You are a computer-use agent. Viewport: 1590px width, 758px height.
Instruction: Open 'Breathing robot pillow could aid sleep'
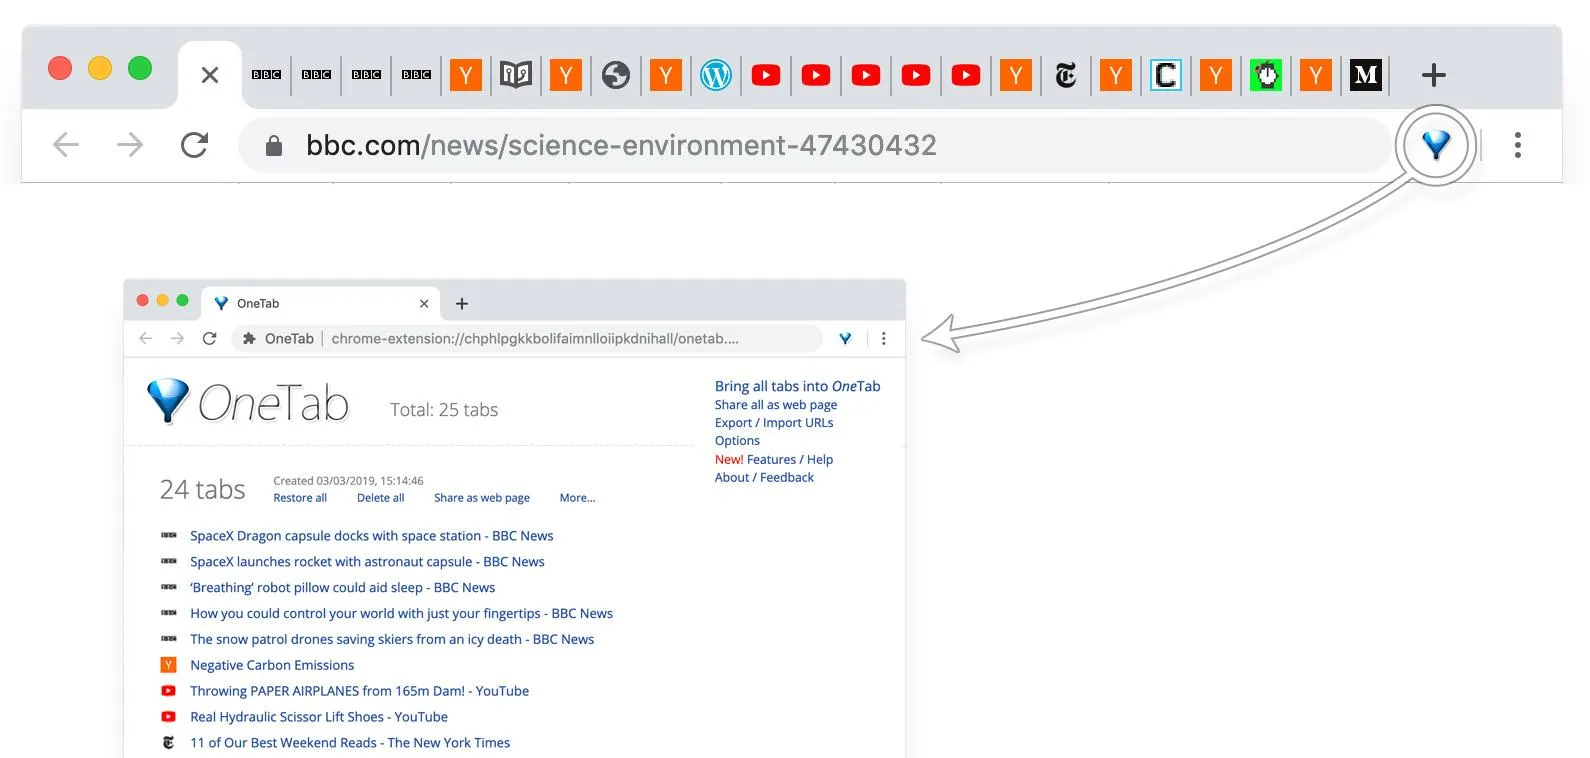coord(342,588)
